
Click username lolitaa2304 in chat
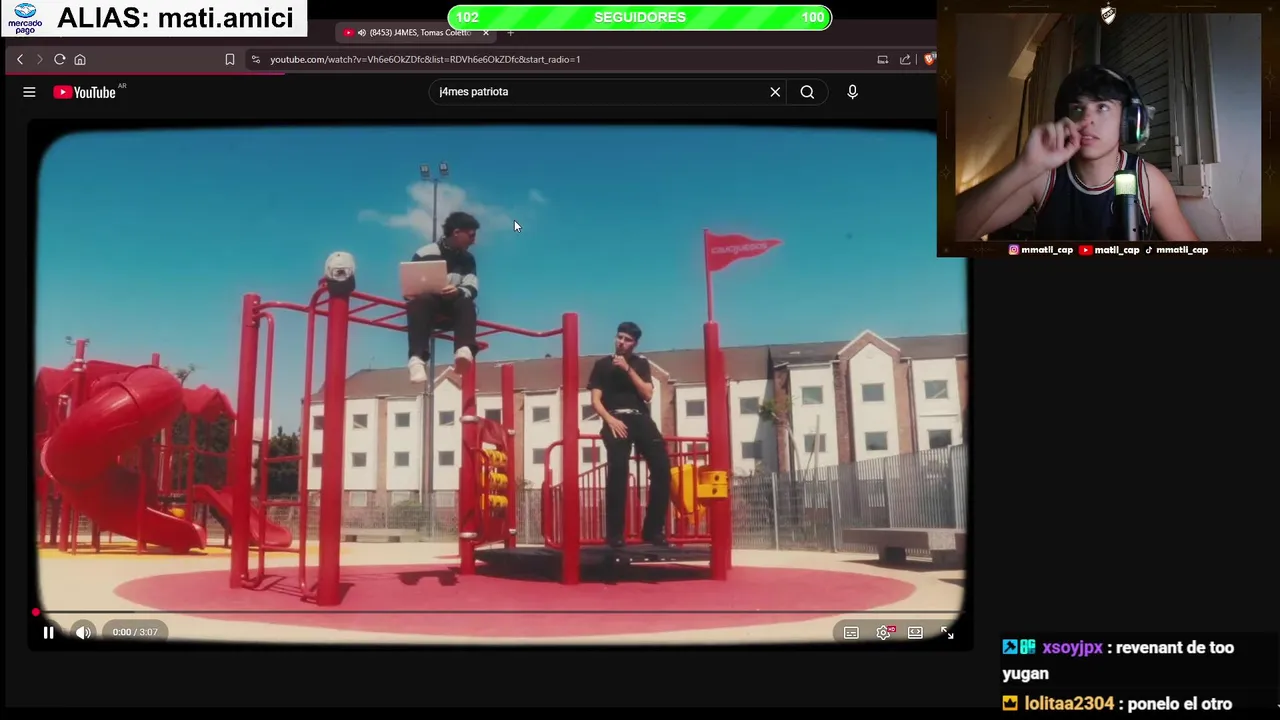tap(1069, 704)
